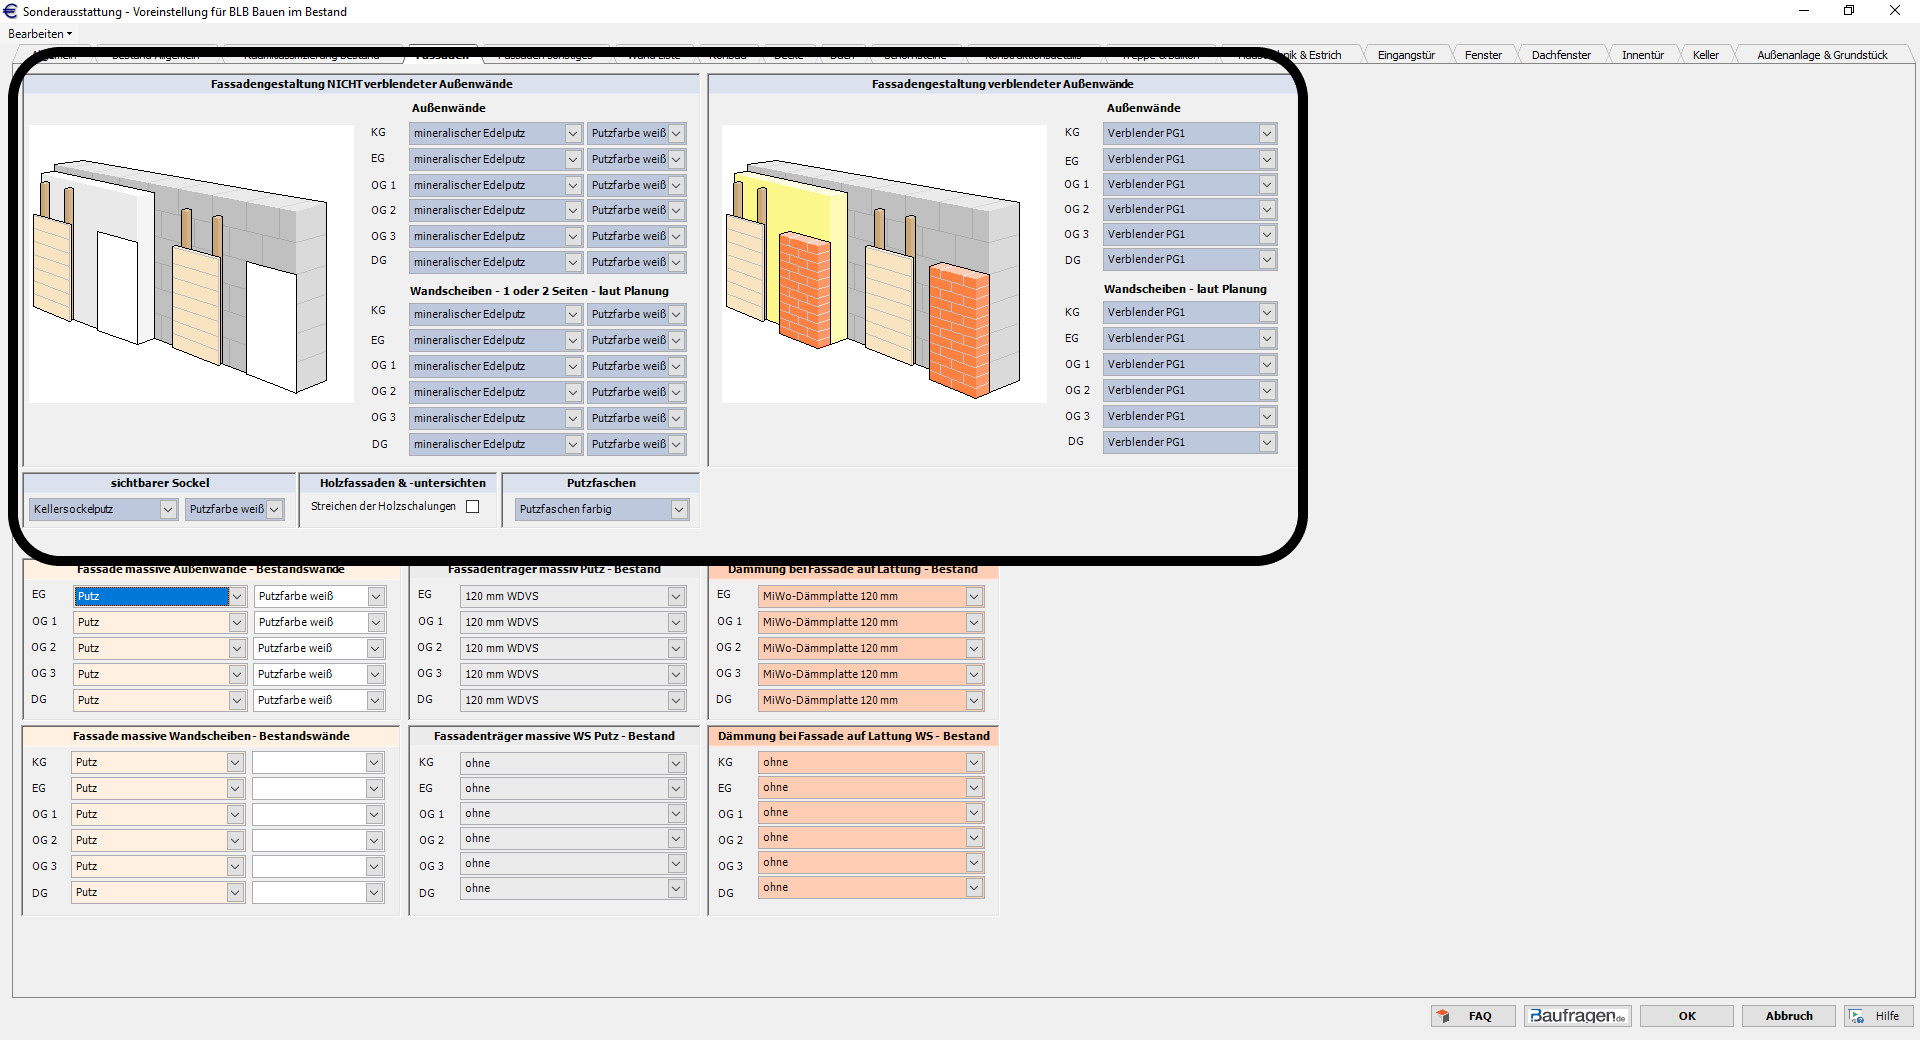Image resolution: width=1920 pixels, height=1040 pixels.
Task: Open the Bearbeiten menu
Action: click(40, 34)
